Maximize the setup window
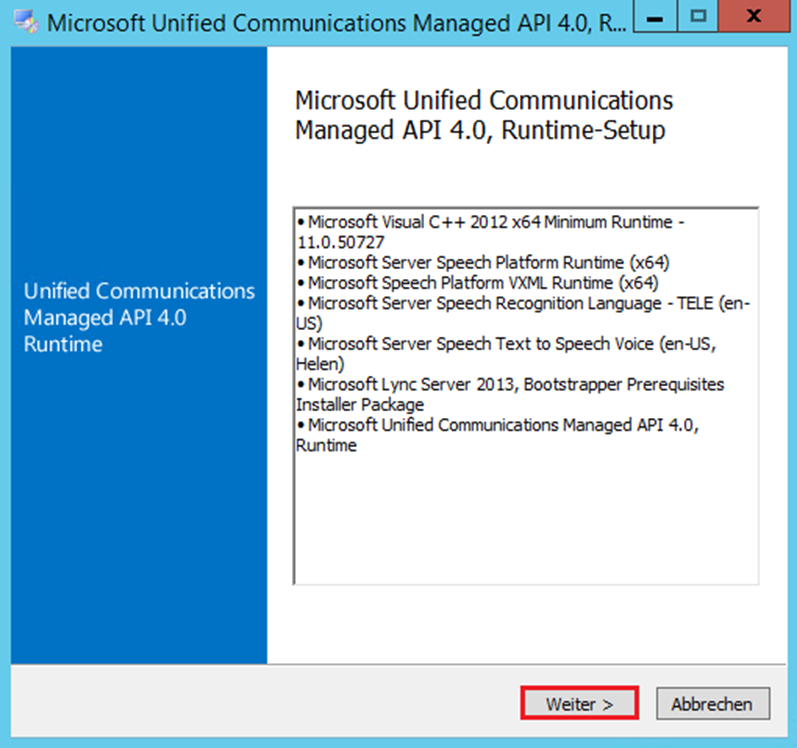 699,19
